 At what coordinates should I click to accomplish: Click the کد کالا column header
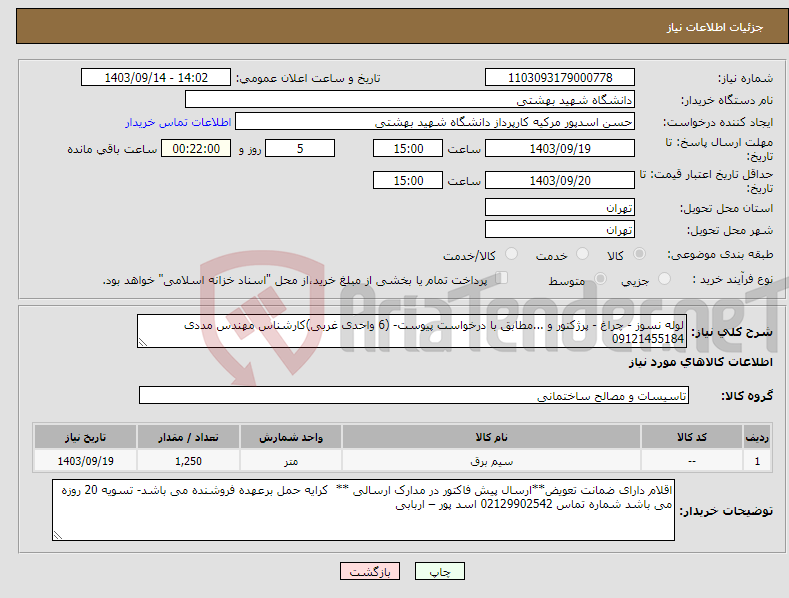point(691,437)
